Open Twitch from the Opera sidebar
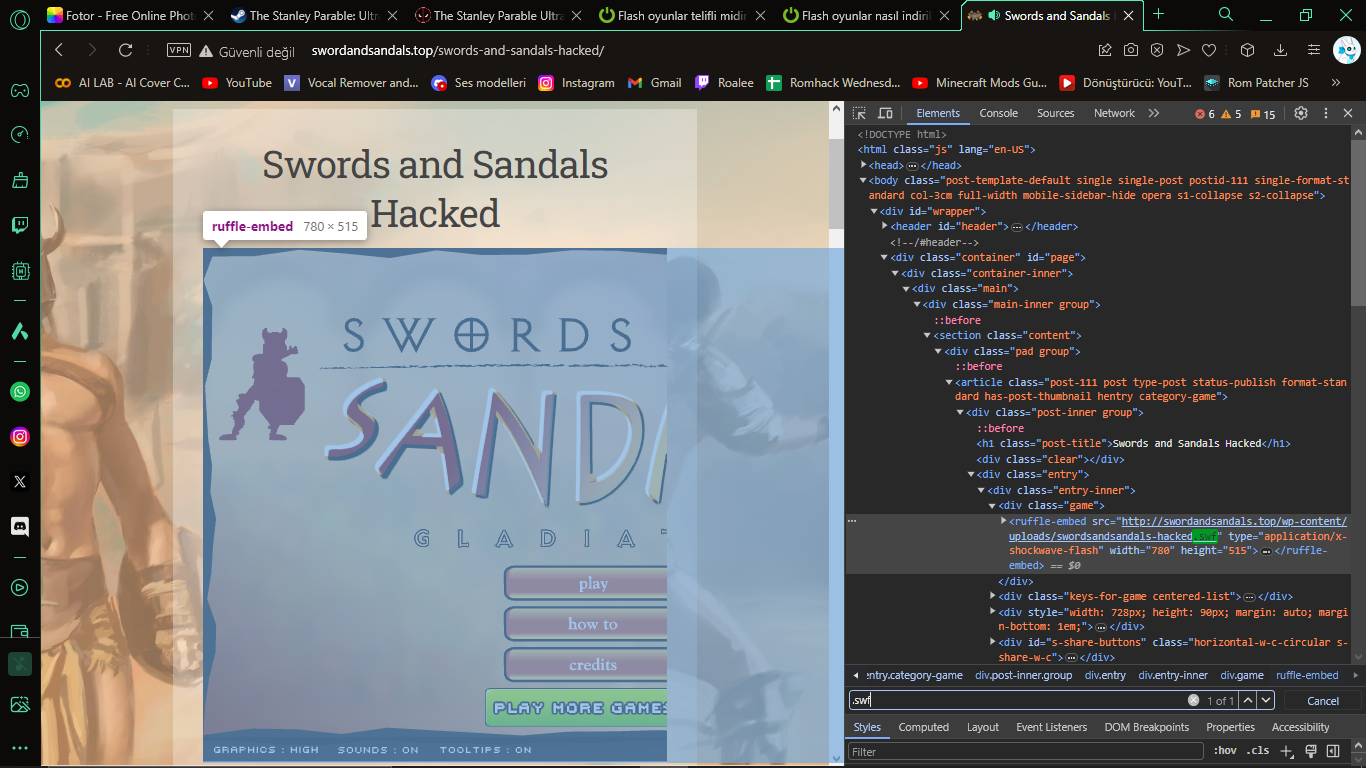The height and width of the screenshot is (768, 1366). point(20,225)
